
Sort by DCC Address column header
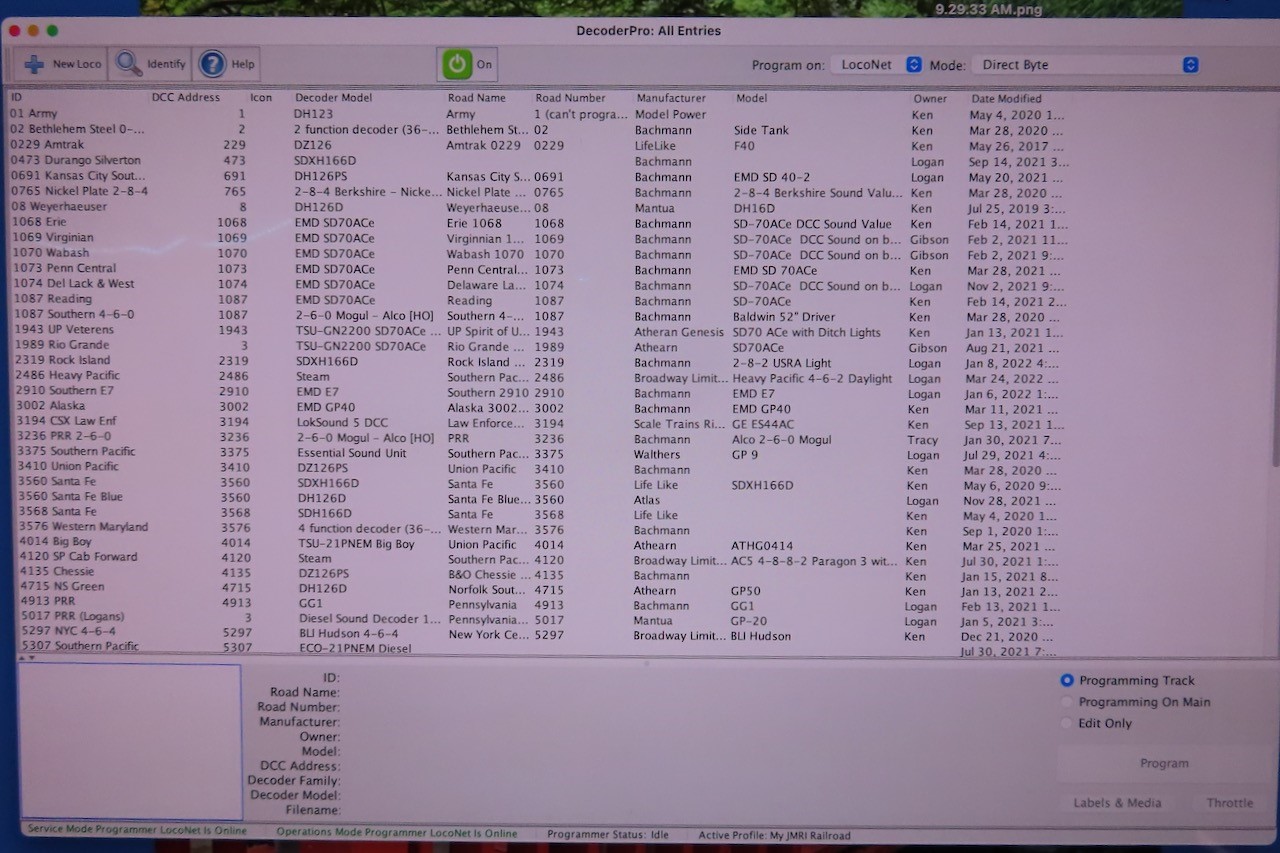(185, 98)
